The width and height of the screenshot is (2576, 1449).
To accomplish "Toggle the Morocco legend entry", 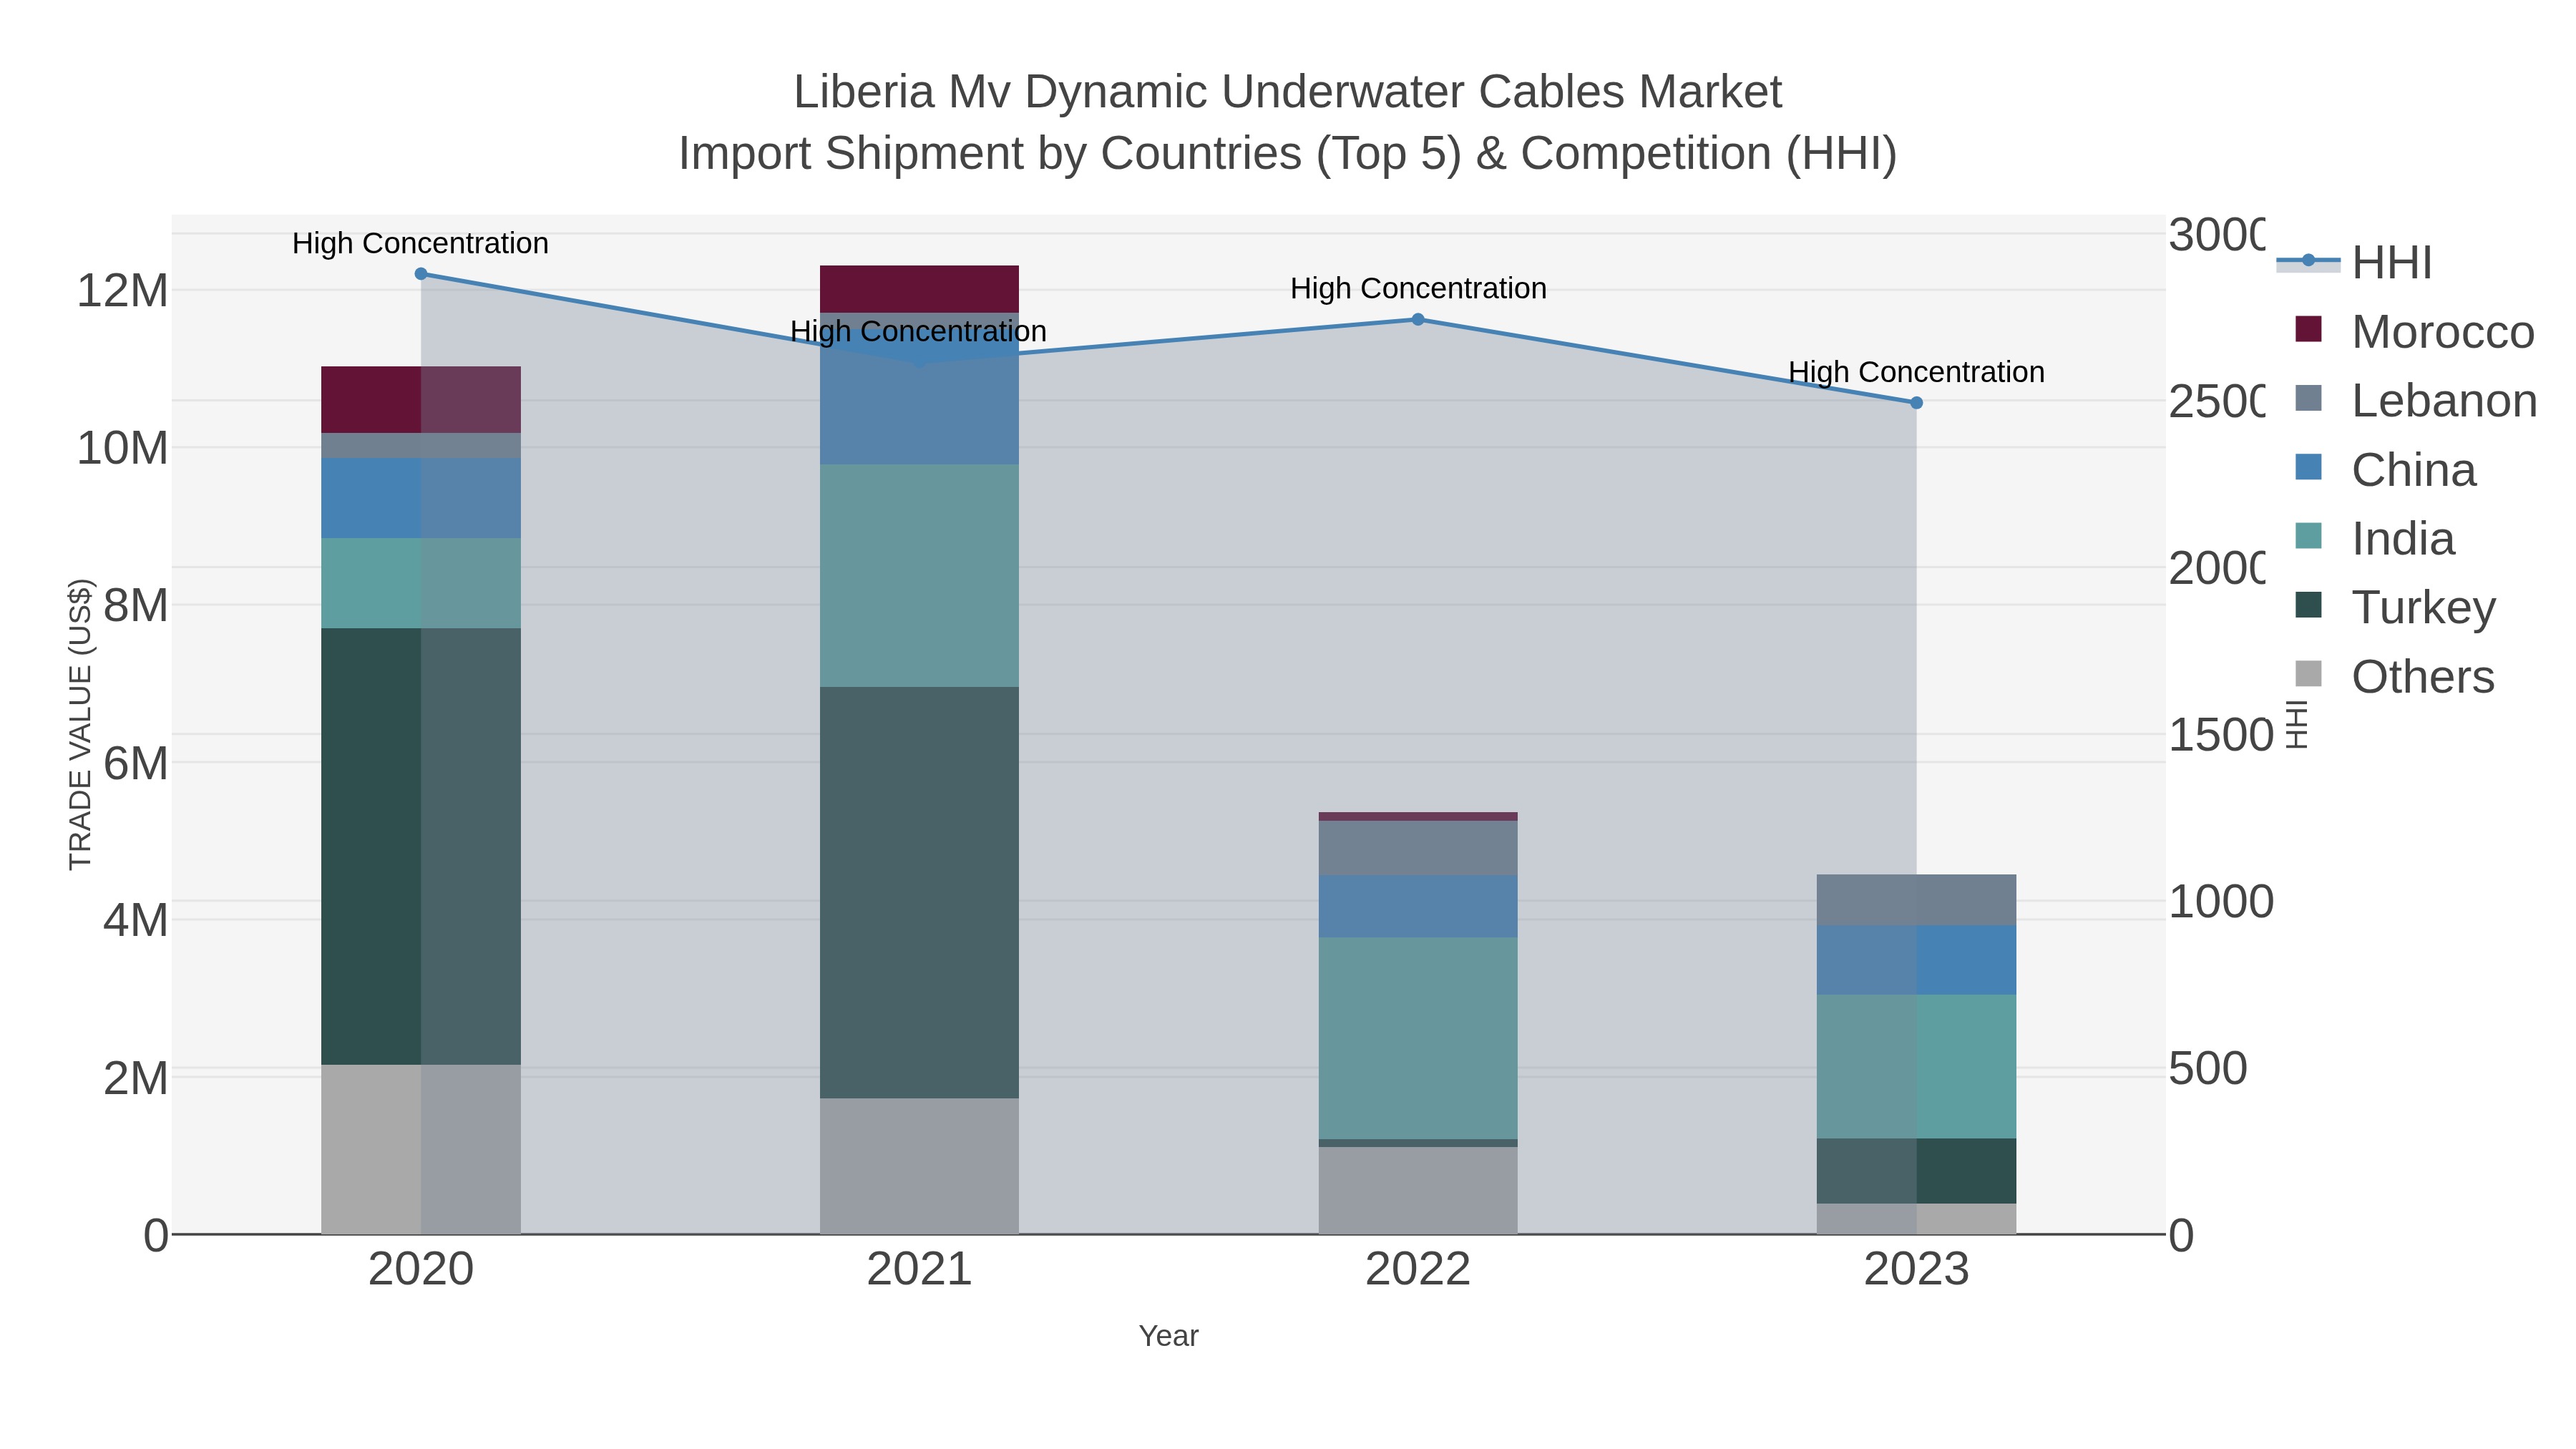I will 2414,332.
